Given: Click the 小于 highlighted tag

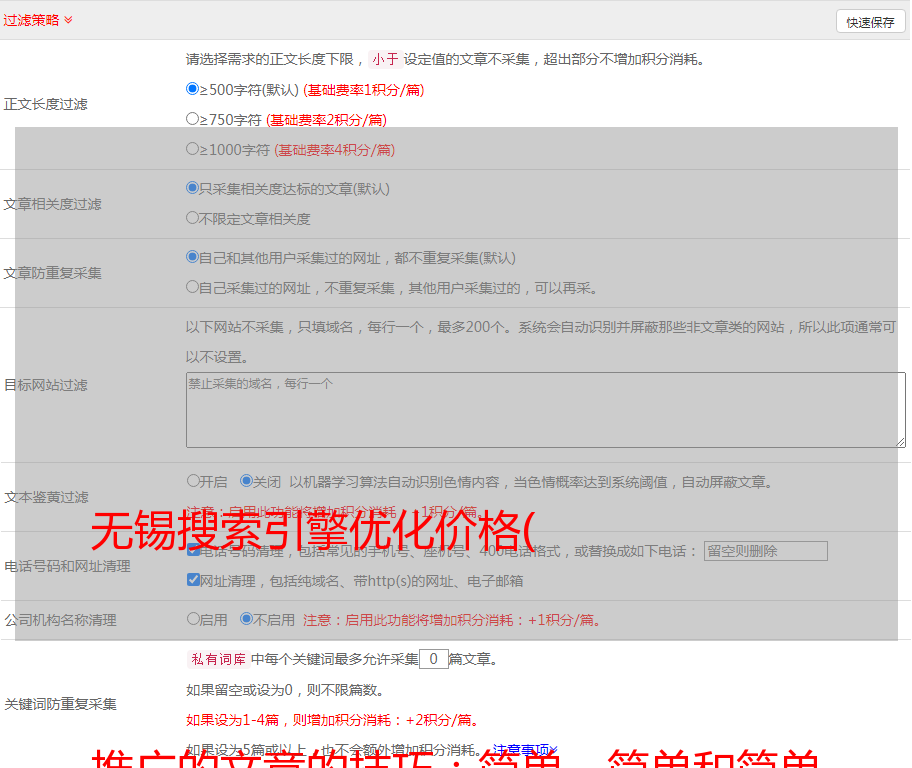Looking at the screenshot, I should coord(385,59).
